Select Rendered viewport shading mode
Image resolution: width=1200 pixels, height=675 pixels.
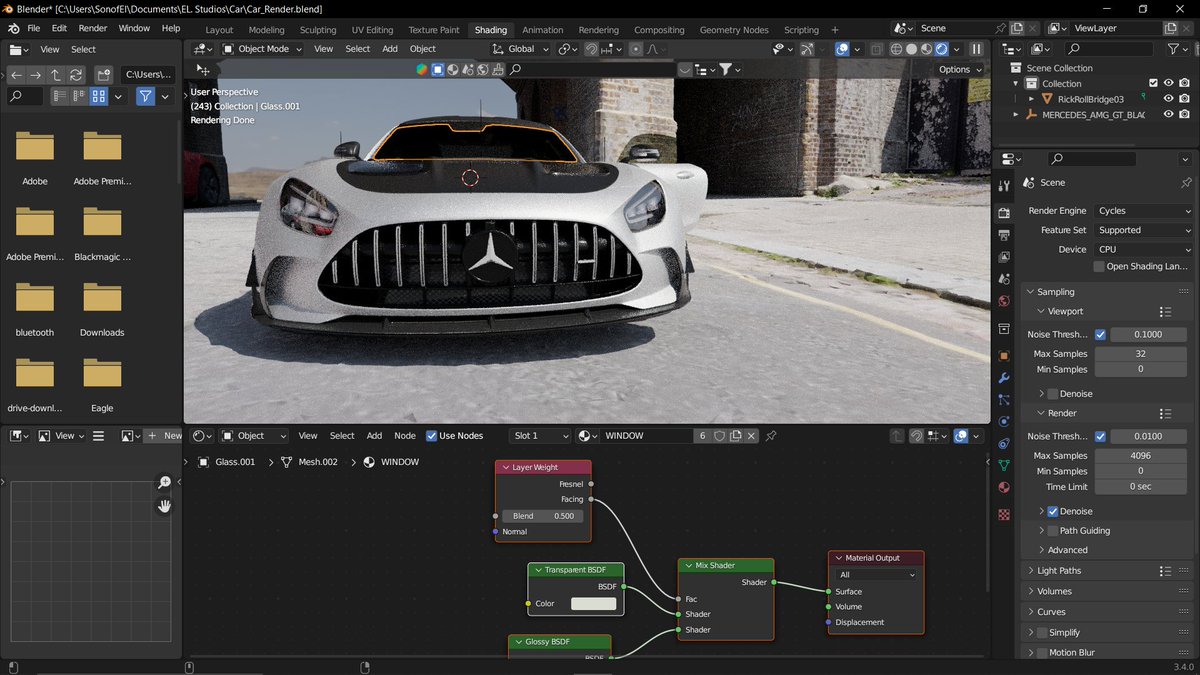[941, 48]
